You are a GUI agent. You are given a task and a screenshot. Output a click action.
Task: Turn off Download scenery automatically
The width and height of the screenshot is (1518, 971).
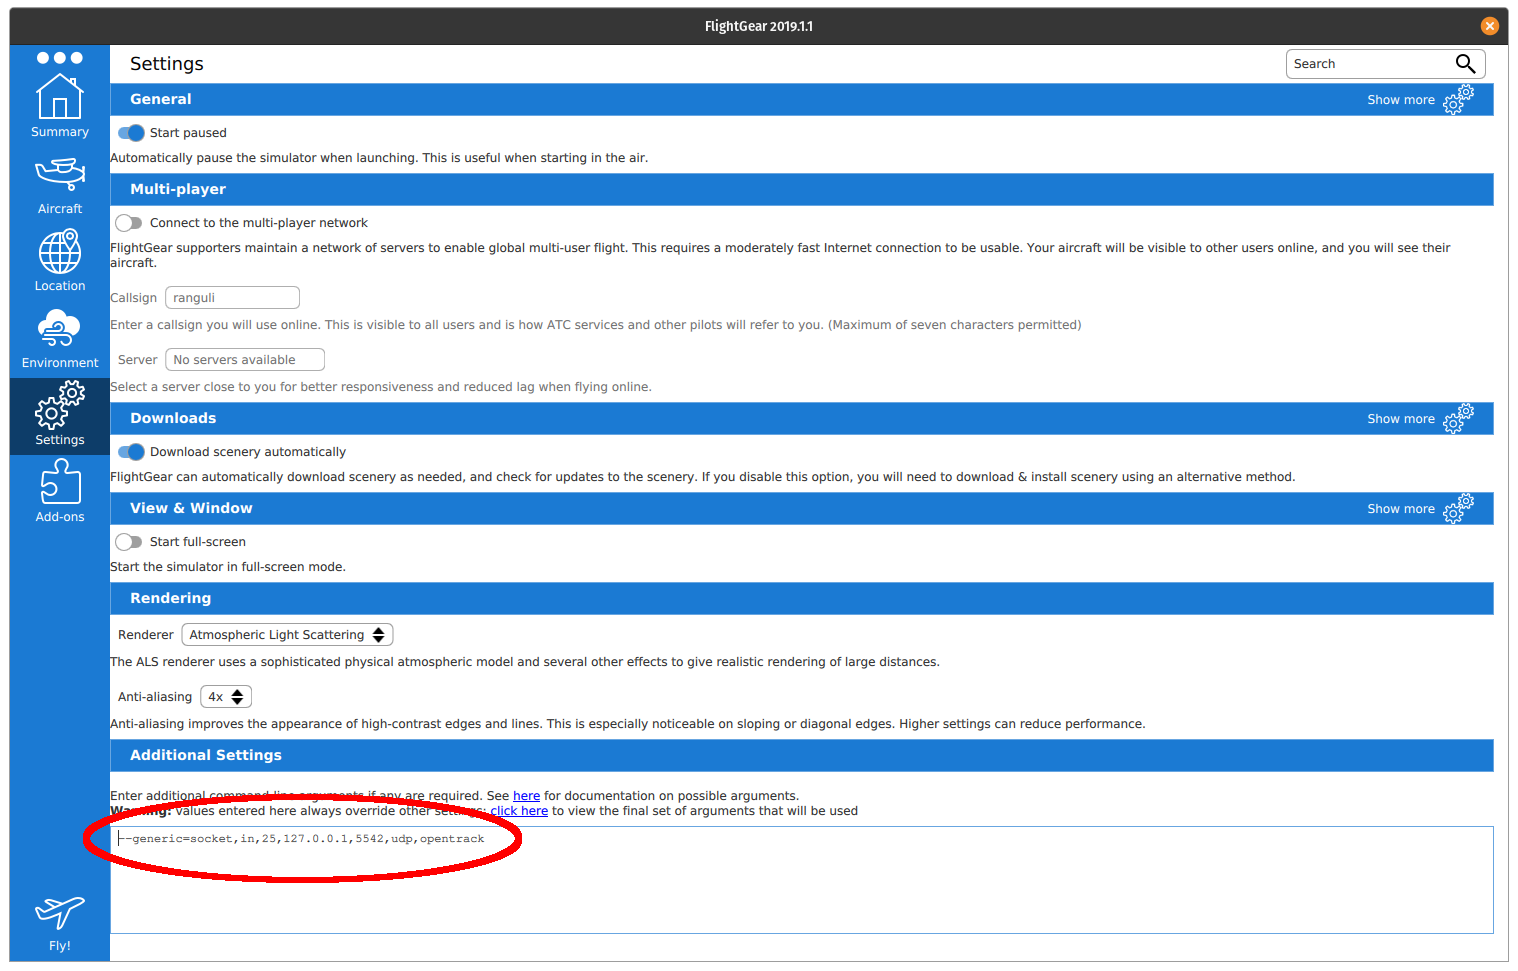coord(131,452)
